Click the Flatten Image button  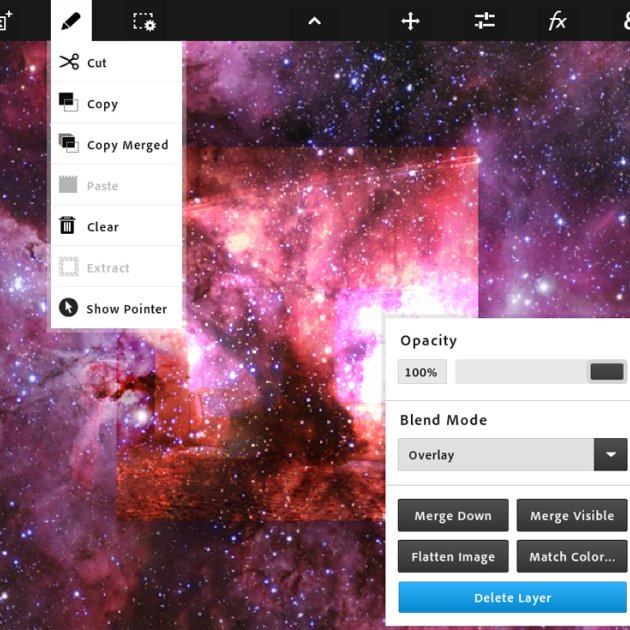[453, 556]
